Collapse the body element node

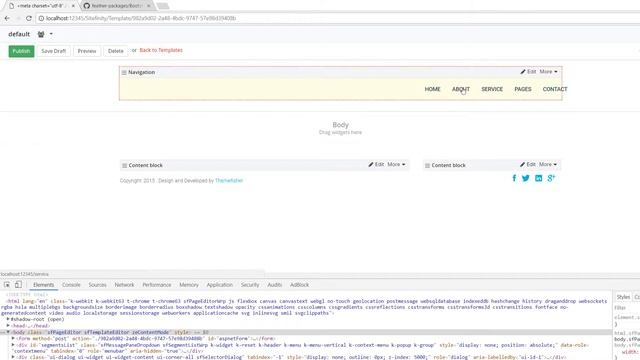click(8, 332)
